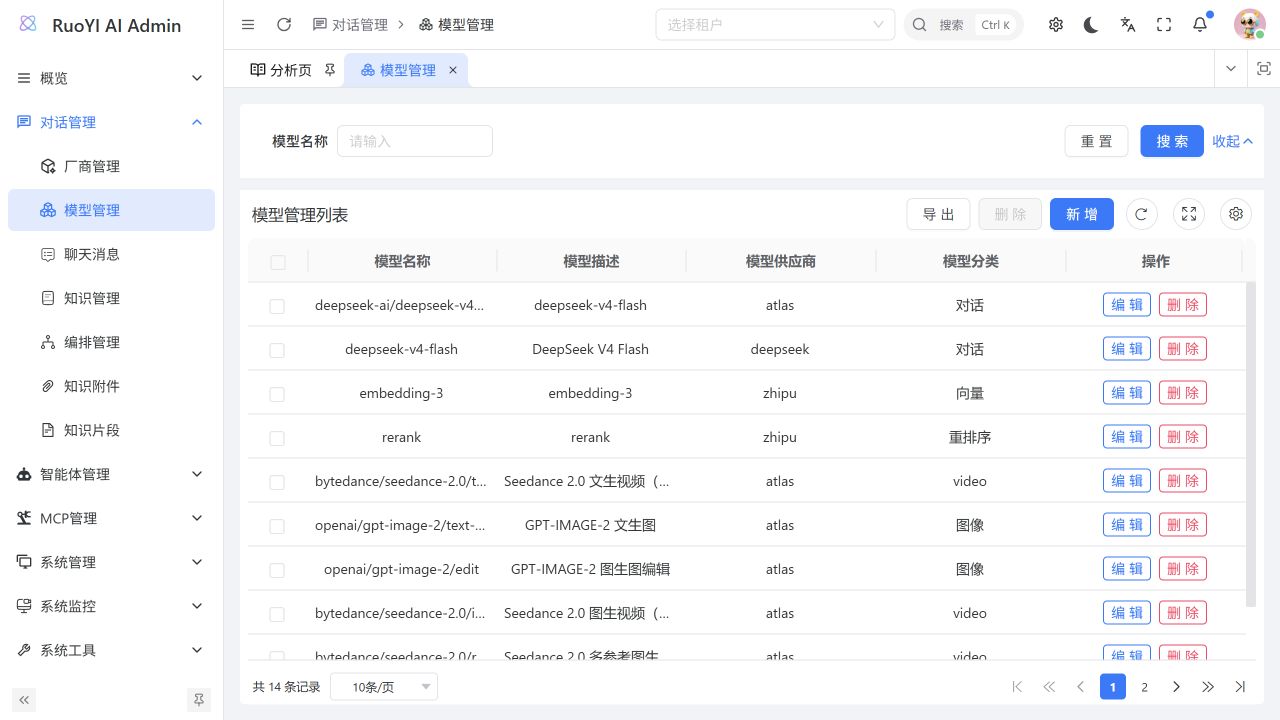Check the deepseek-ai/deepseek-v4 row checkbox

click(277, 306)
